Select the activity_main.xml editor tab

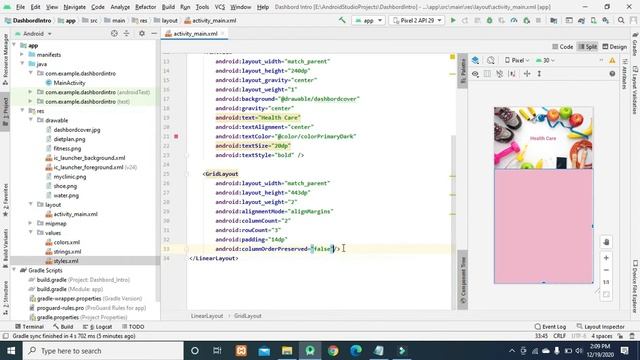point(194,33)
